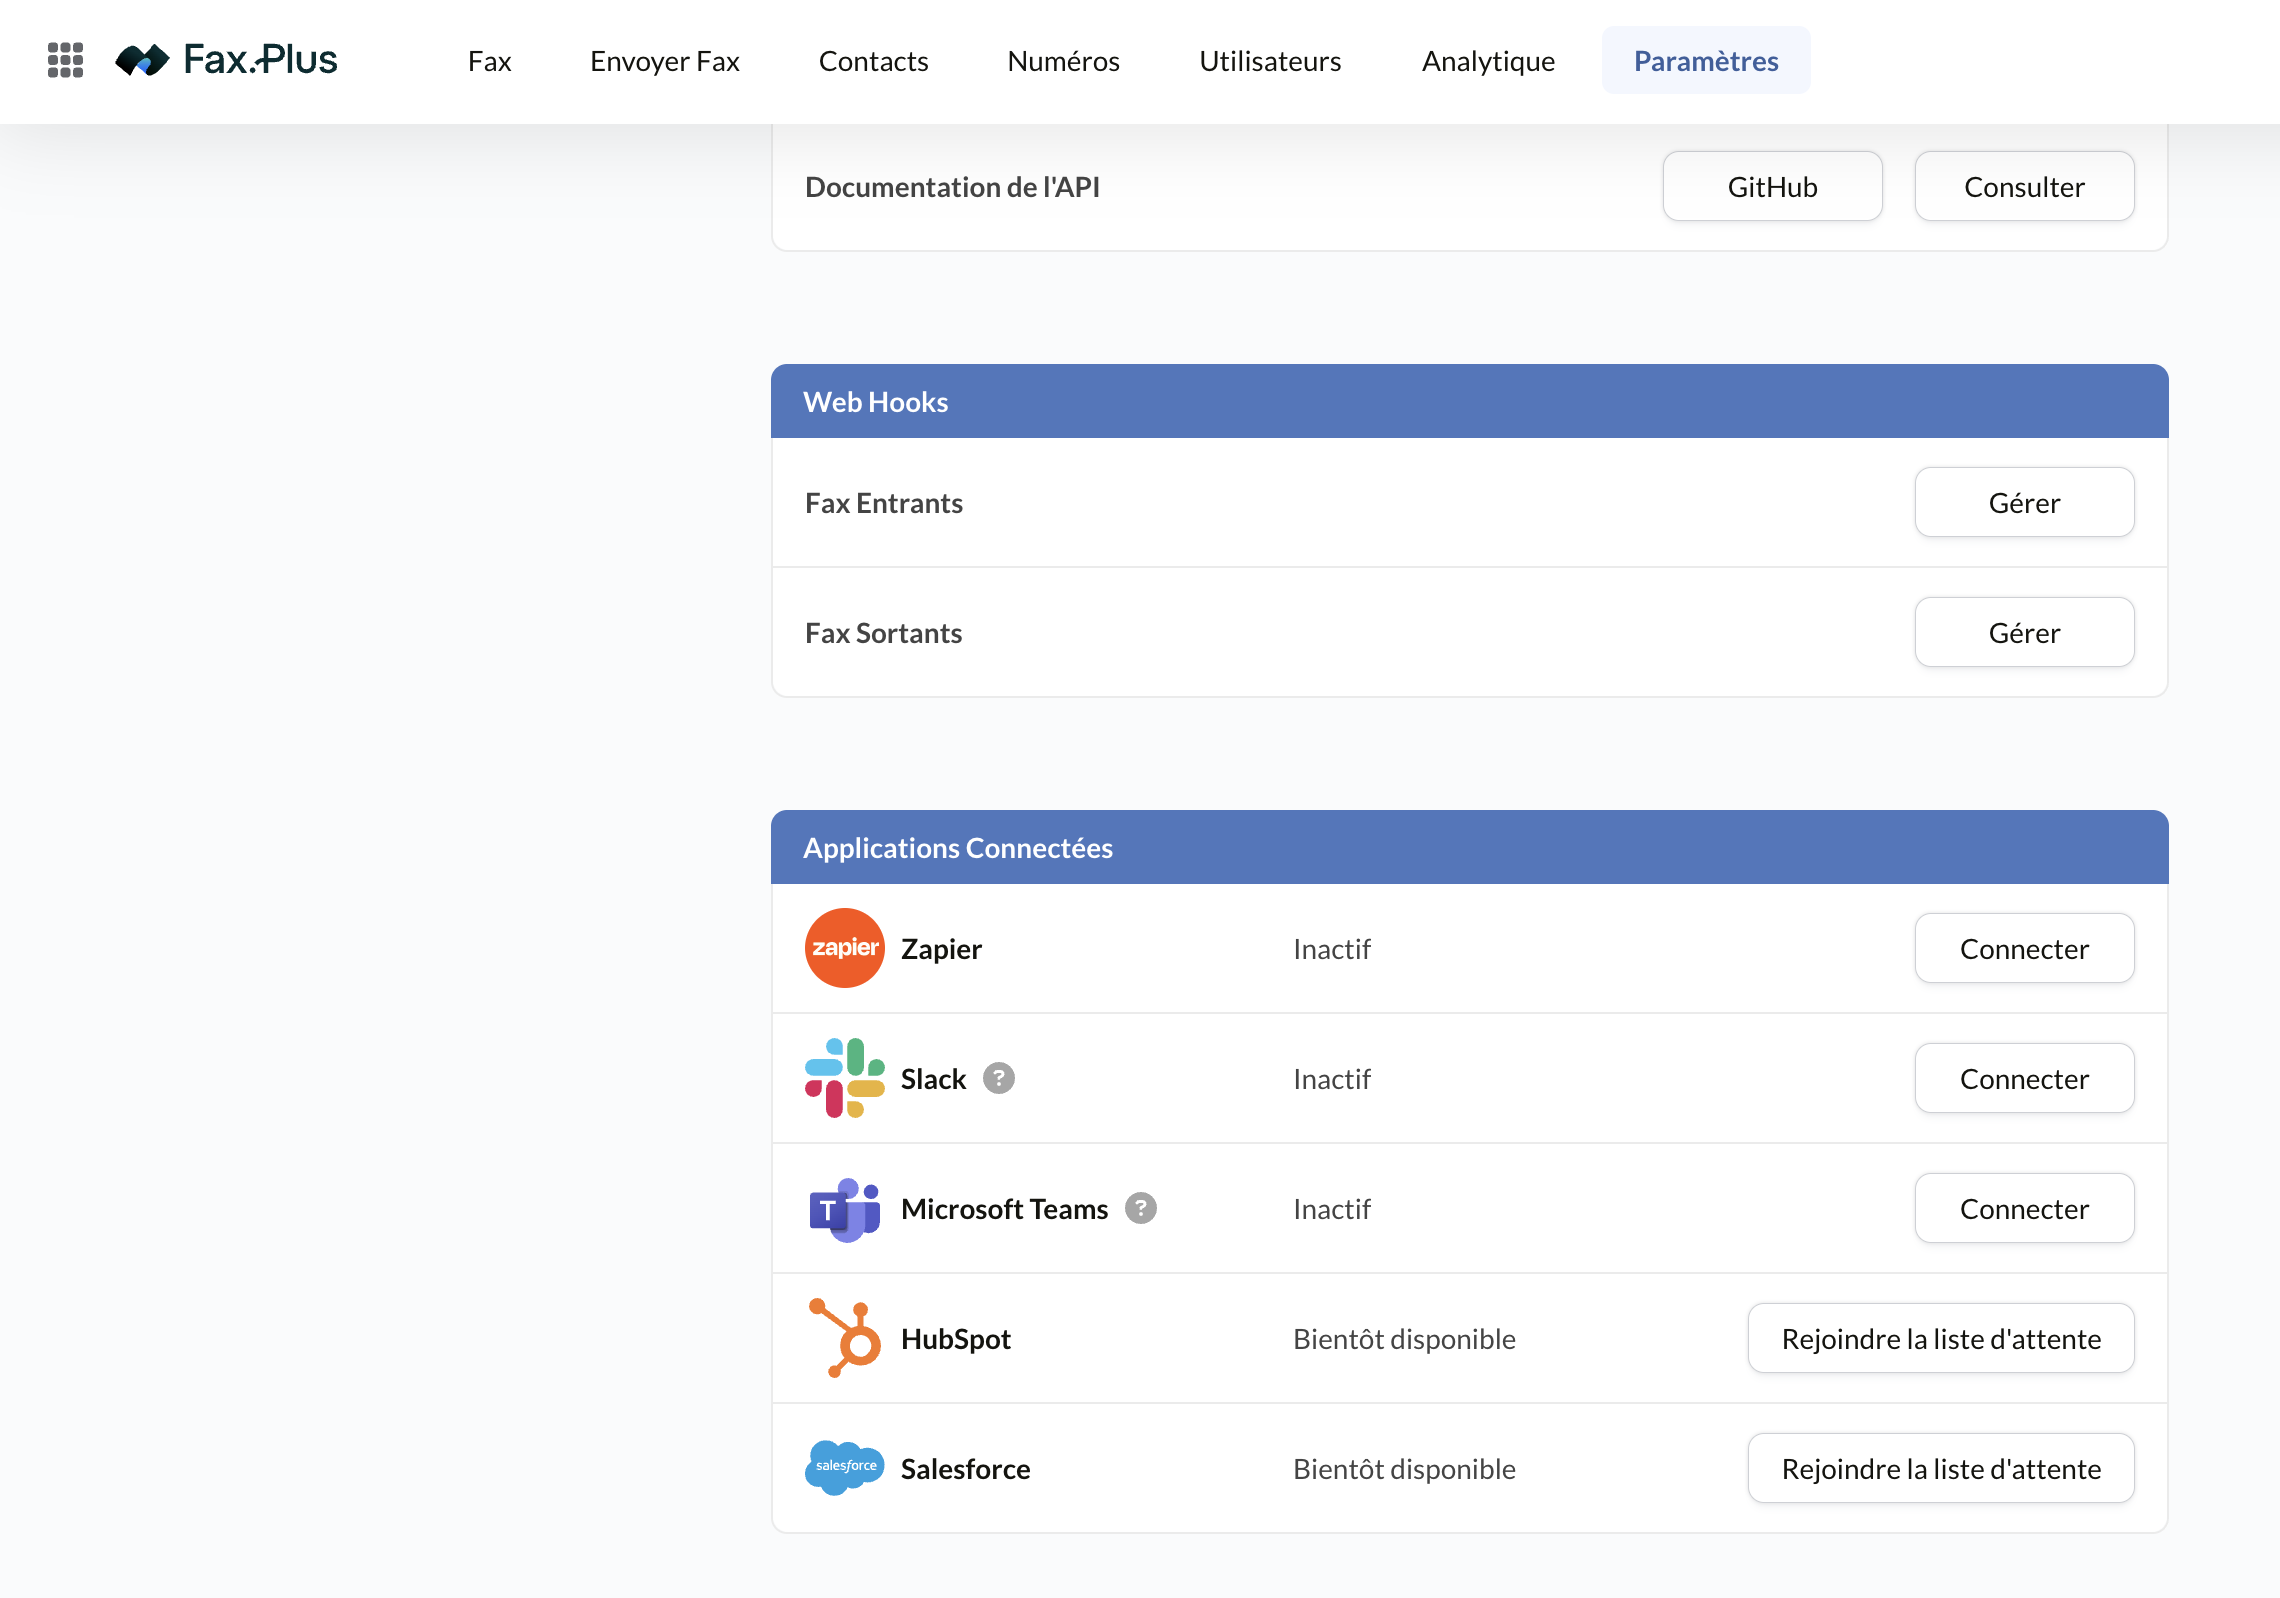Image resolution: width=2280 pixels, height=1598 pixels.
Task: Click the Documentation de l'API label
Action: tap(952, 187)
